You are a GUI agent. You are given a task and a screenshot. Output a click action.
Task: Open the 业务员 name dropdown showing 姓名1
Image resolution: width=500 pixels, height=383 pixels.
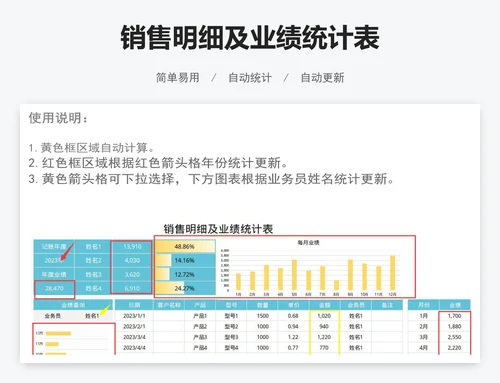pos(92,316)
